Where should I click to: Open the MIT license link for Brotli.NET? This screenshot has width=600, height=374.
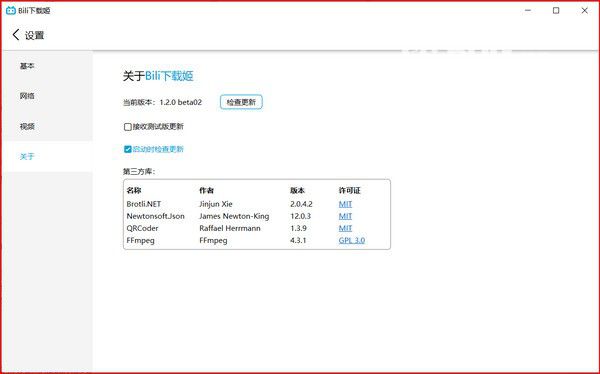pos(345,204)
